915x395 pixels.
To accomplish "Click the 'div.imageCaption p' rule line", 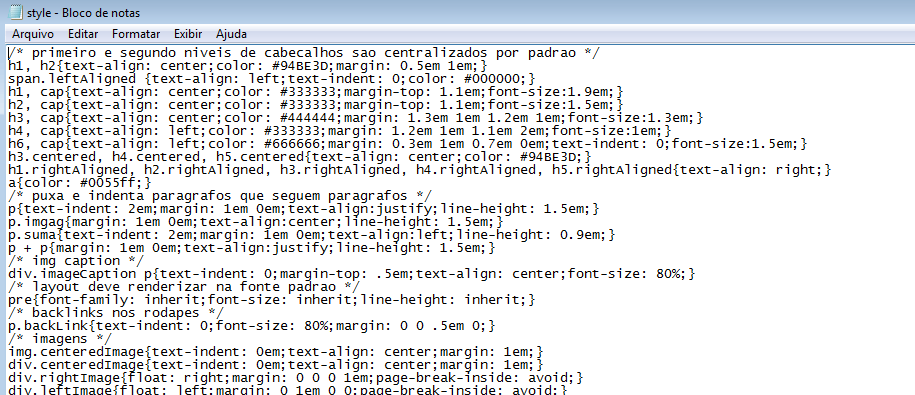I will (352, 274).
